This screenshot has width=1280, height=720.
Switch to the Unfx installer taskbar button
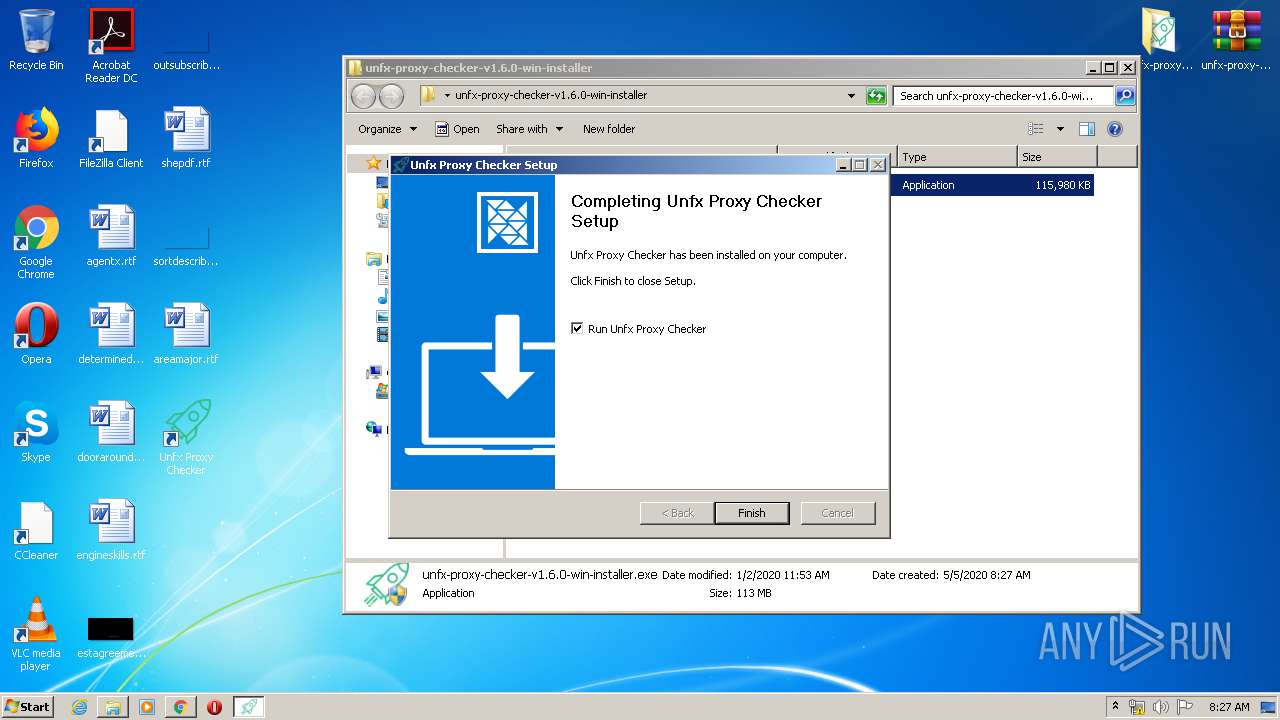tap(249, 707)
